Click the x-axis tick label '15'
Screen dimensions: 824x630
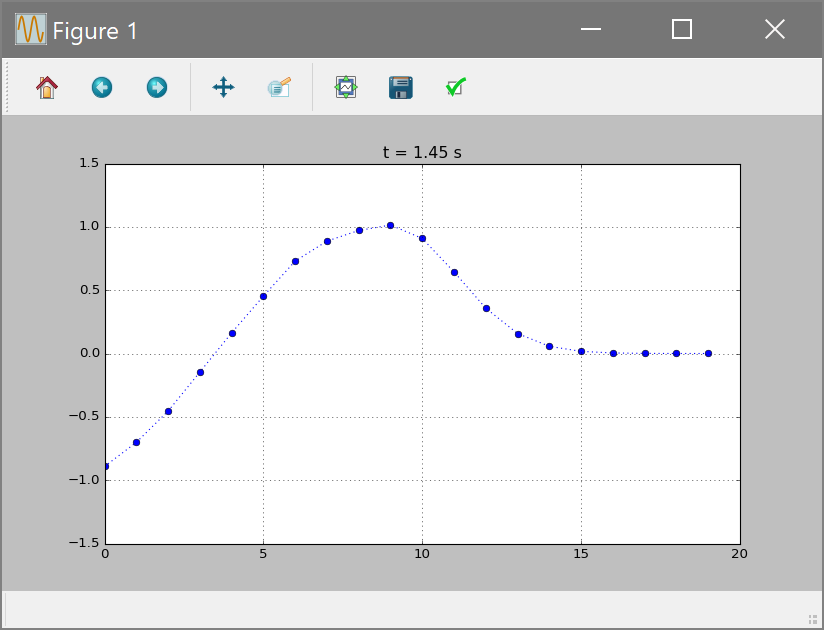click(581, 554)
